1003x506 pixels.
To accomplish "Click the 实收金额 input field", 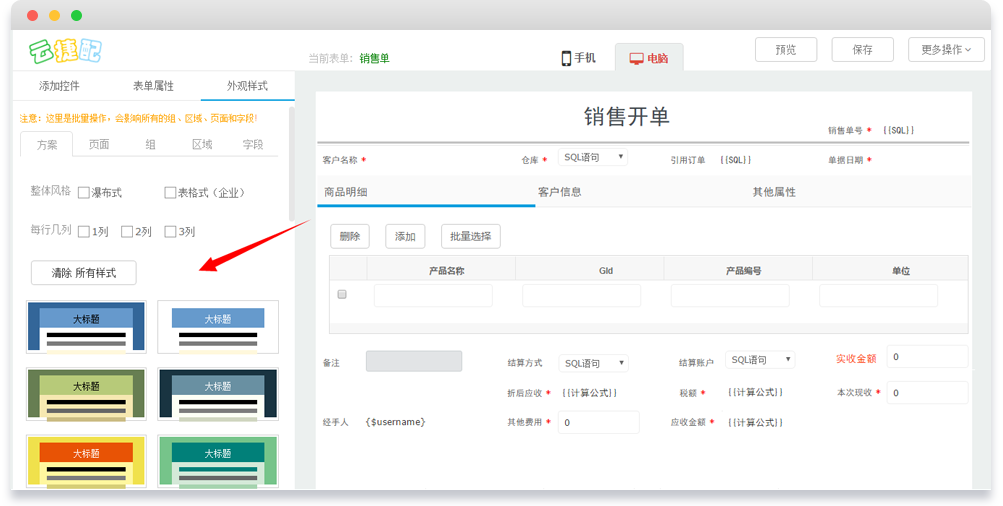I will [926, 357].
